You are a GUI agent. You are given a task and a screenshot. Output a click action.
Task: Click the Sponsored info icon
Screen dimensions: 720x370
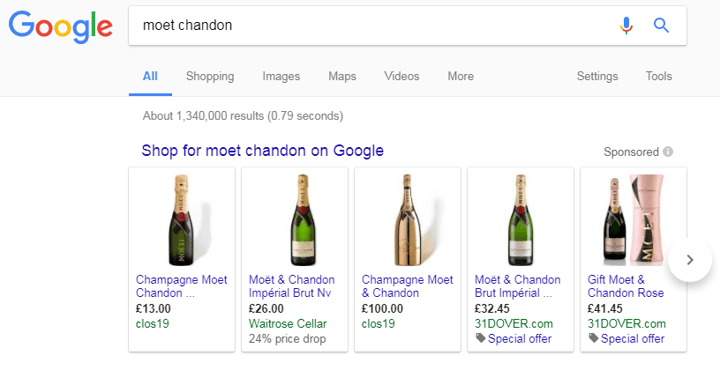click(x=668, y=151)
